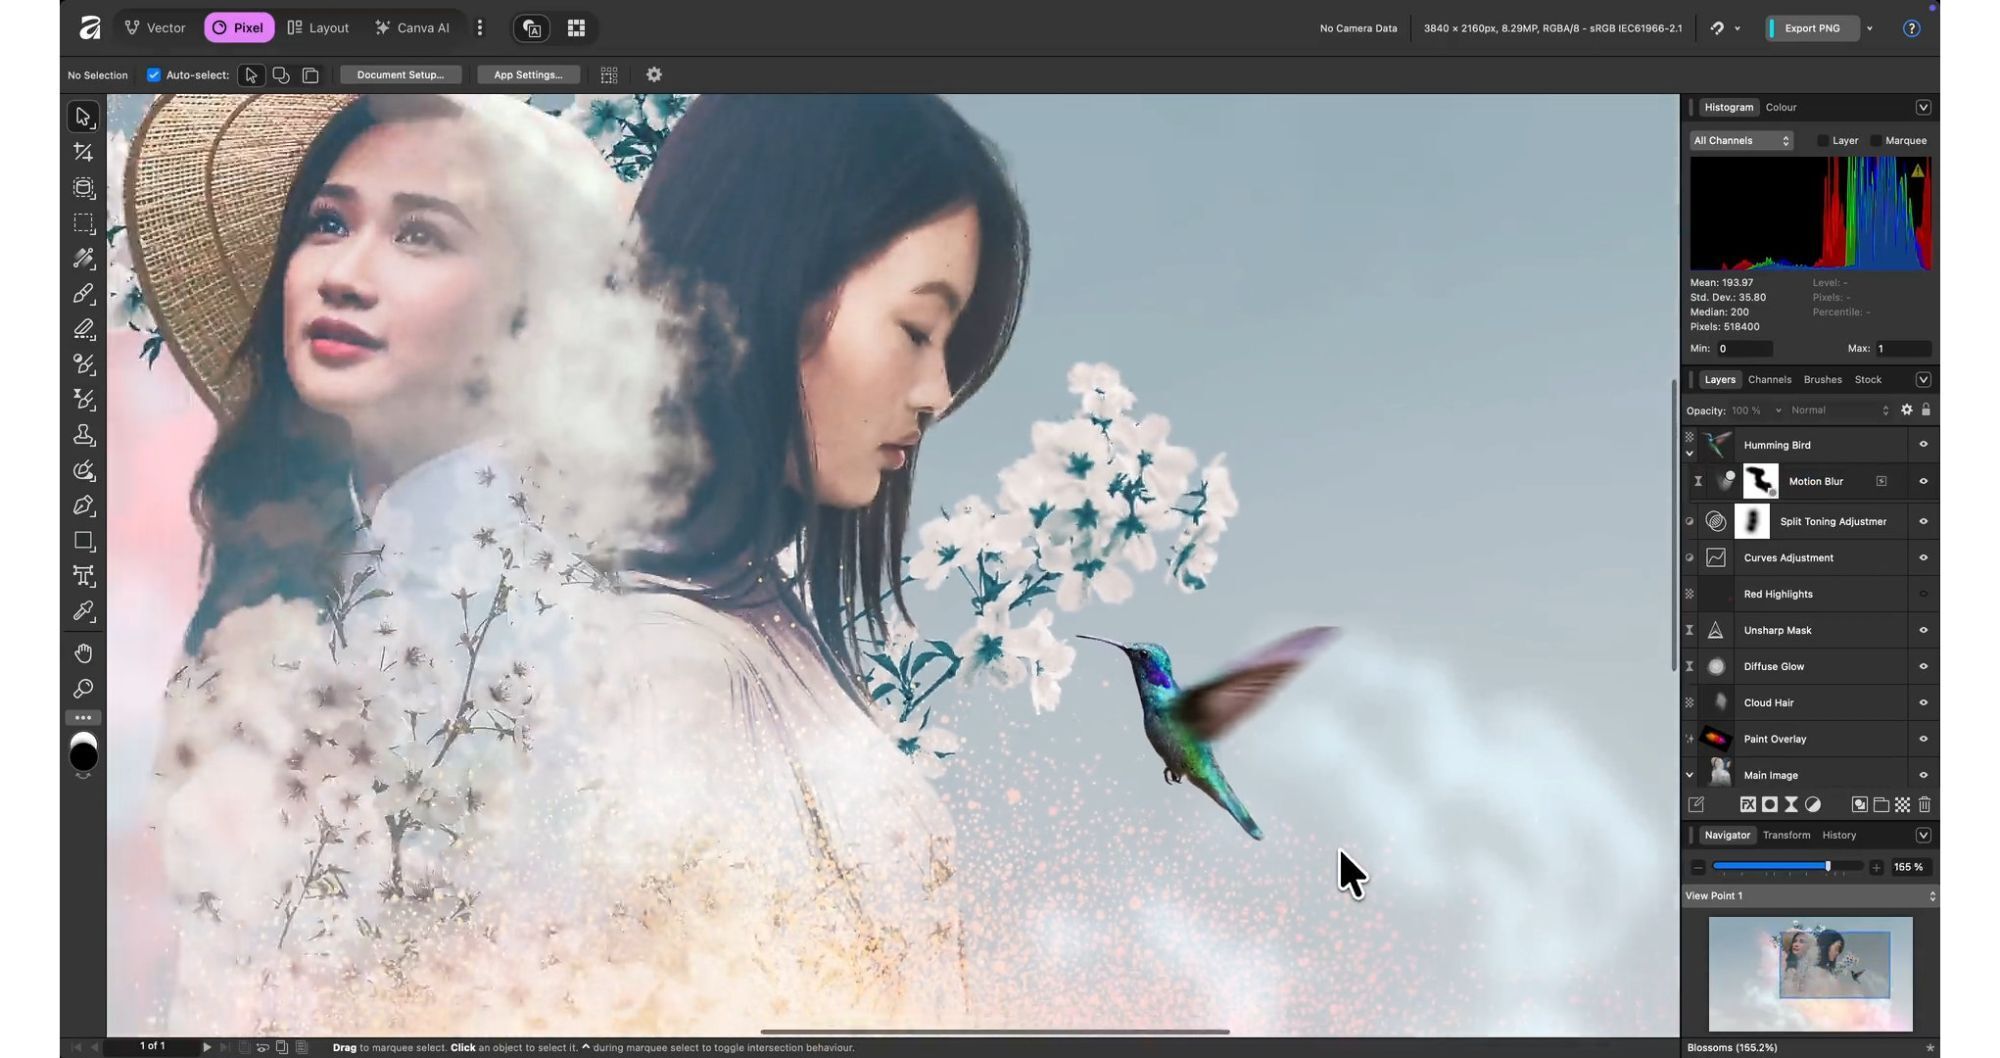Select the Move tool in the toolbar

pos(83,117)
